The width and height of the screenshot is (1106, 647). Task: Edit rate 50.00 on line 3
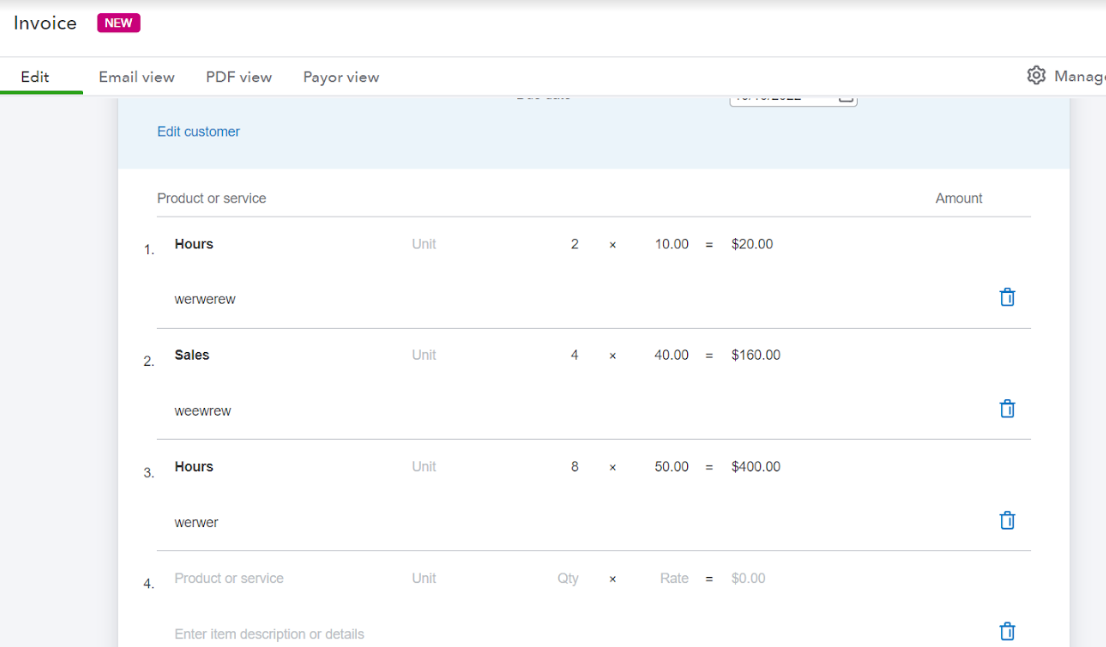(672, 466)
